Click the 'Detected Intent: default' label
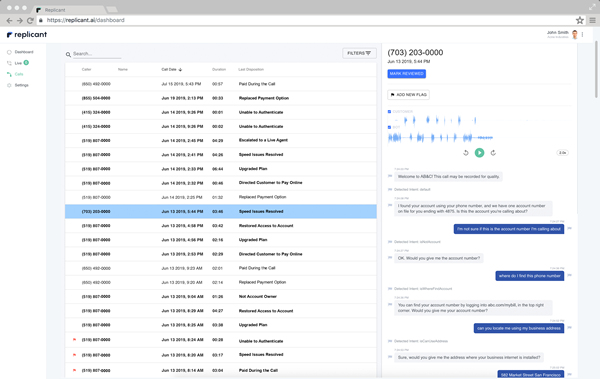Viewport: 600px width, 379px height. pyautogui.click(x=412, y=190)
